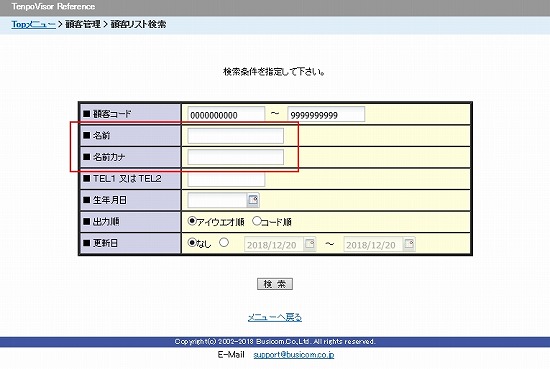The width and height of the screenshot is (550, 369).
Task: Select アイウエオ順 output order radio button
Action: tap(192, 221)
